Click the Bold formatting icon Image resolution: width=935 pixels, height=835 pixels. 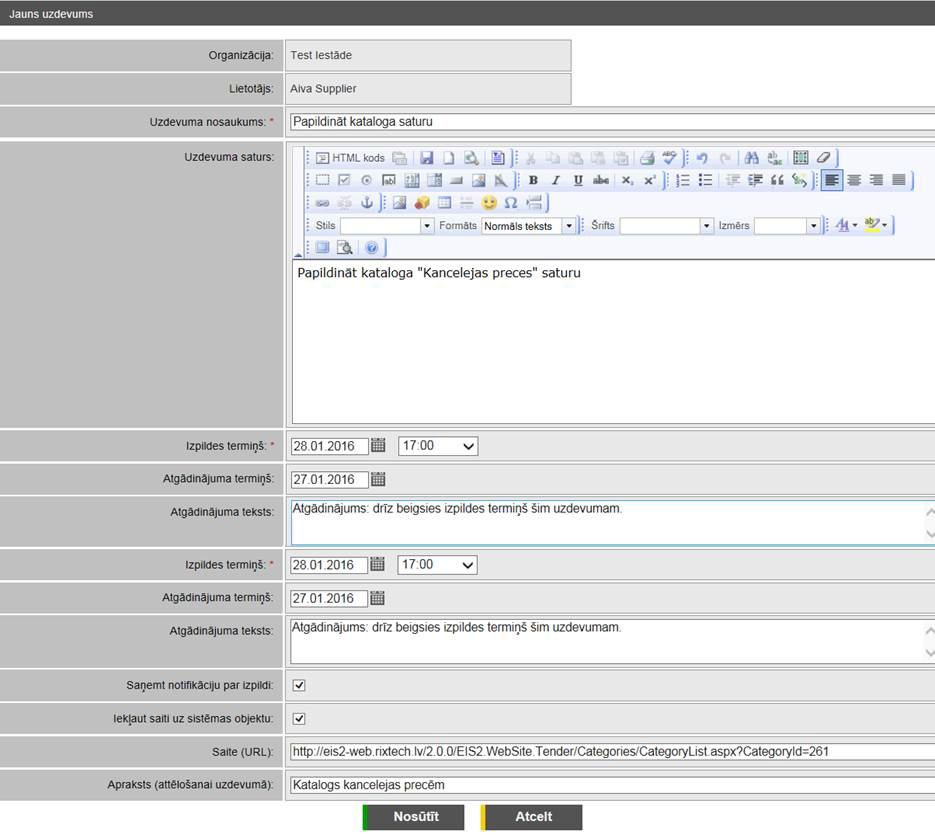point(533,180)
